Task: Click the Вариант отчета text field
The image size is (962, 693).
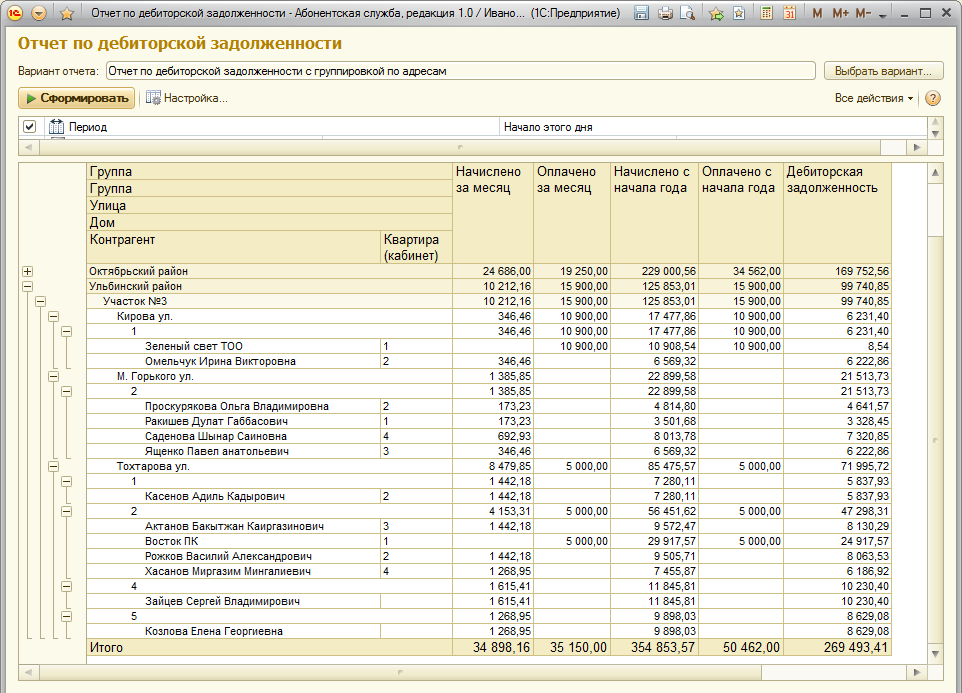Action: point(459,71)
